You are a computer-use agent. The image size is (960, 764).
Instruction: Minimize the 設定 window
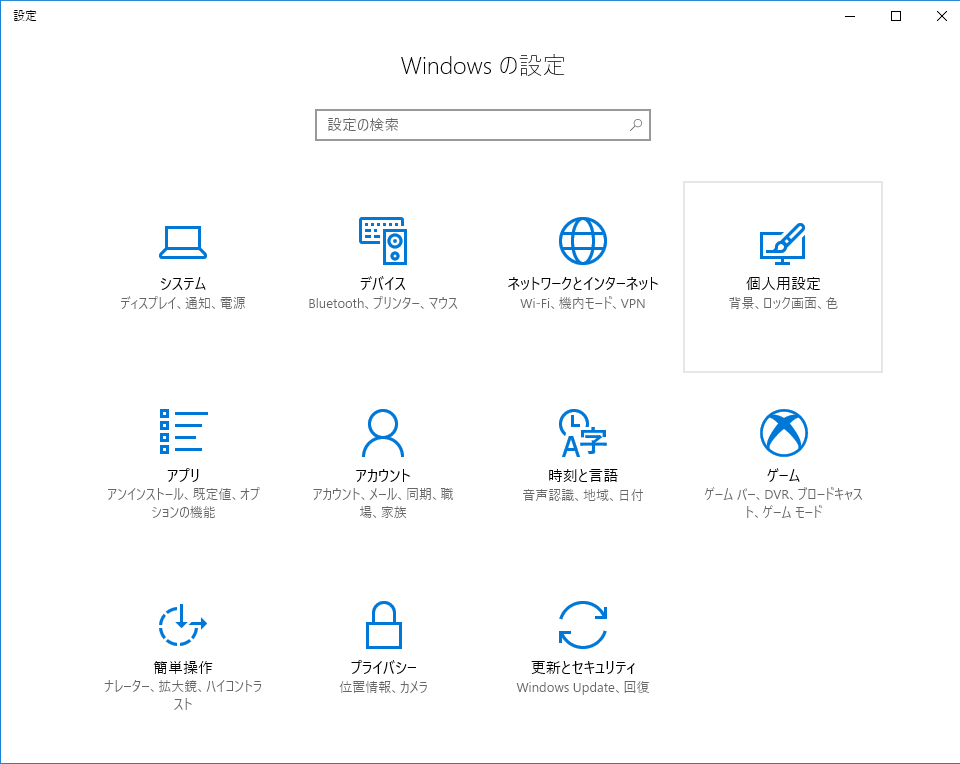point(850,16)
